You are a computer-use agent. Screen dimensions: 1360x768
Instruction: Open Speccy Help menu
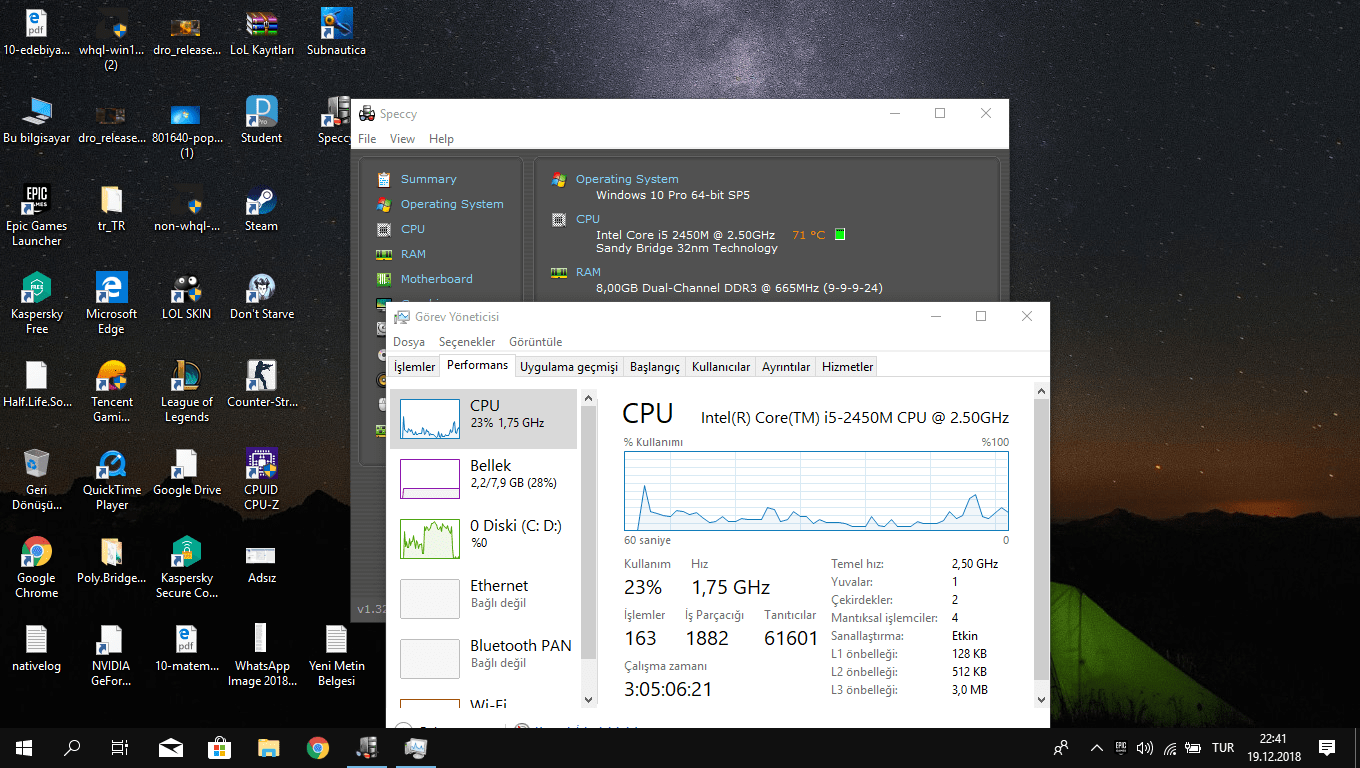click(x=441, y=139)
